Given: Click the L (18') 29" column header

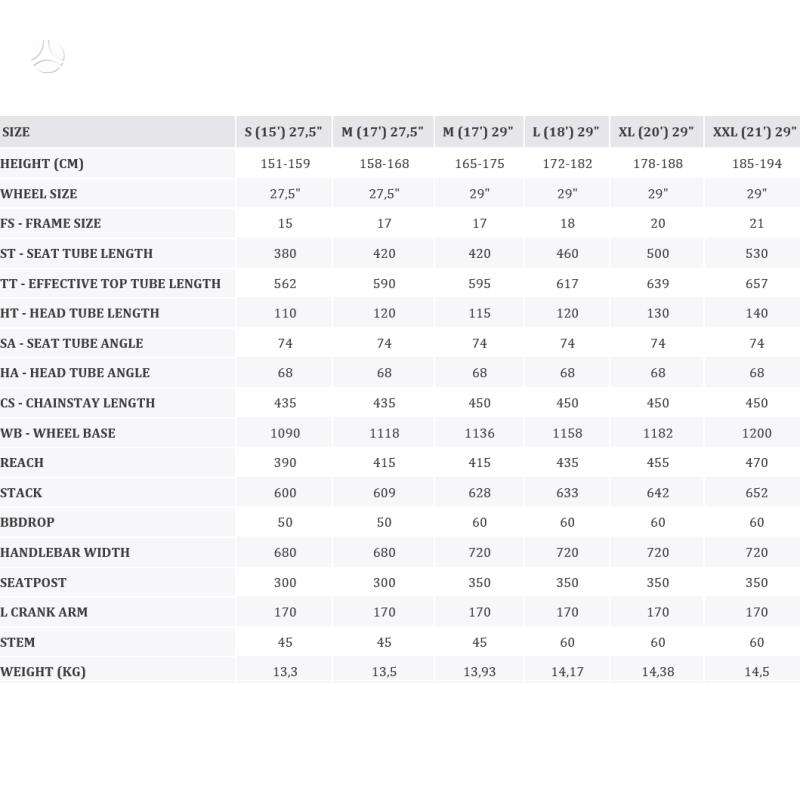Looking at the screenshot, I should click(566, 132).
